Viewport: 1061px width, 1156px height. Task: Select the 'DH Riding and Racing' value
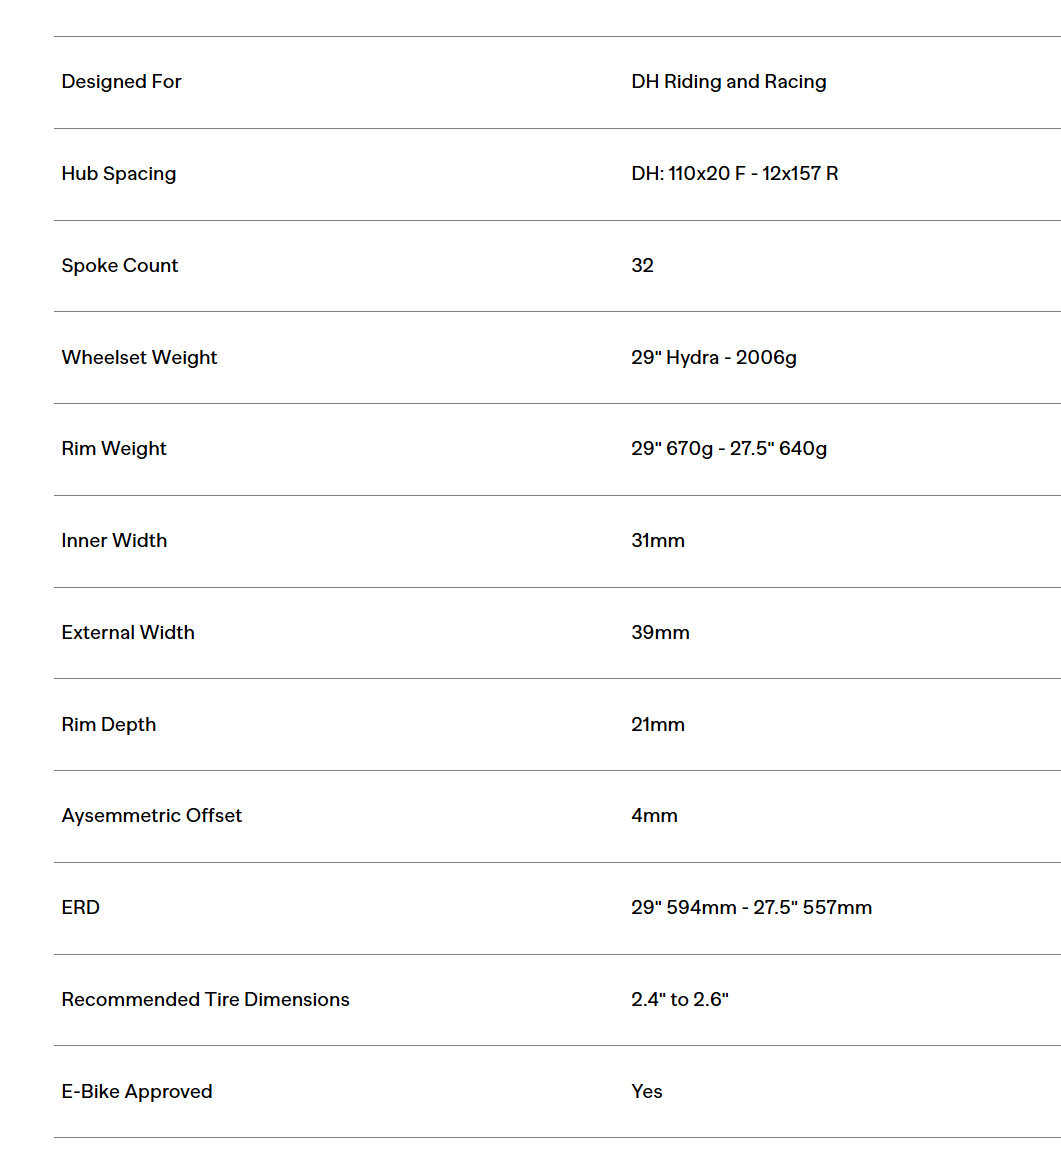point(728,82)
